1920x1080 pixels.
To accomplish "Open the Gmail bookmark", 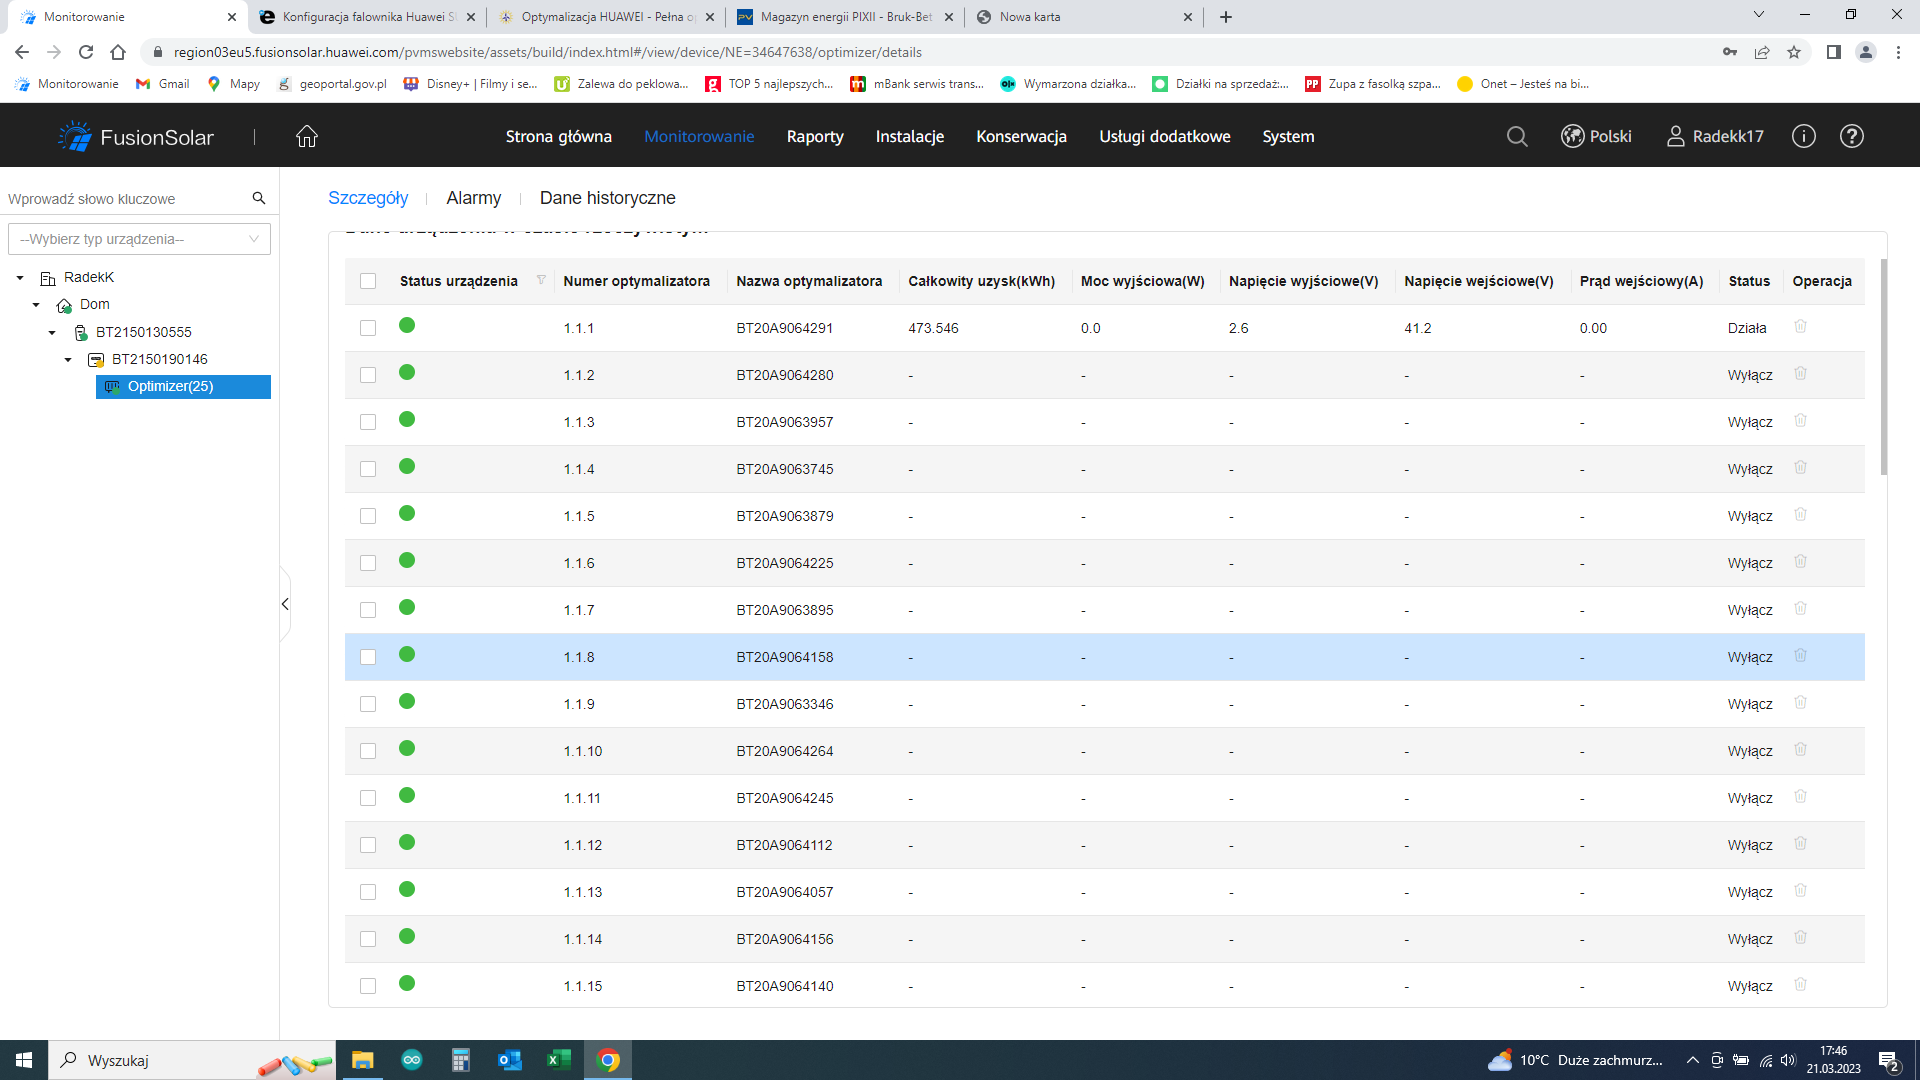I will coord(163,84).
